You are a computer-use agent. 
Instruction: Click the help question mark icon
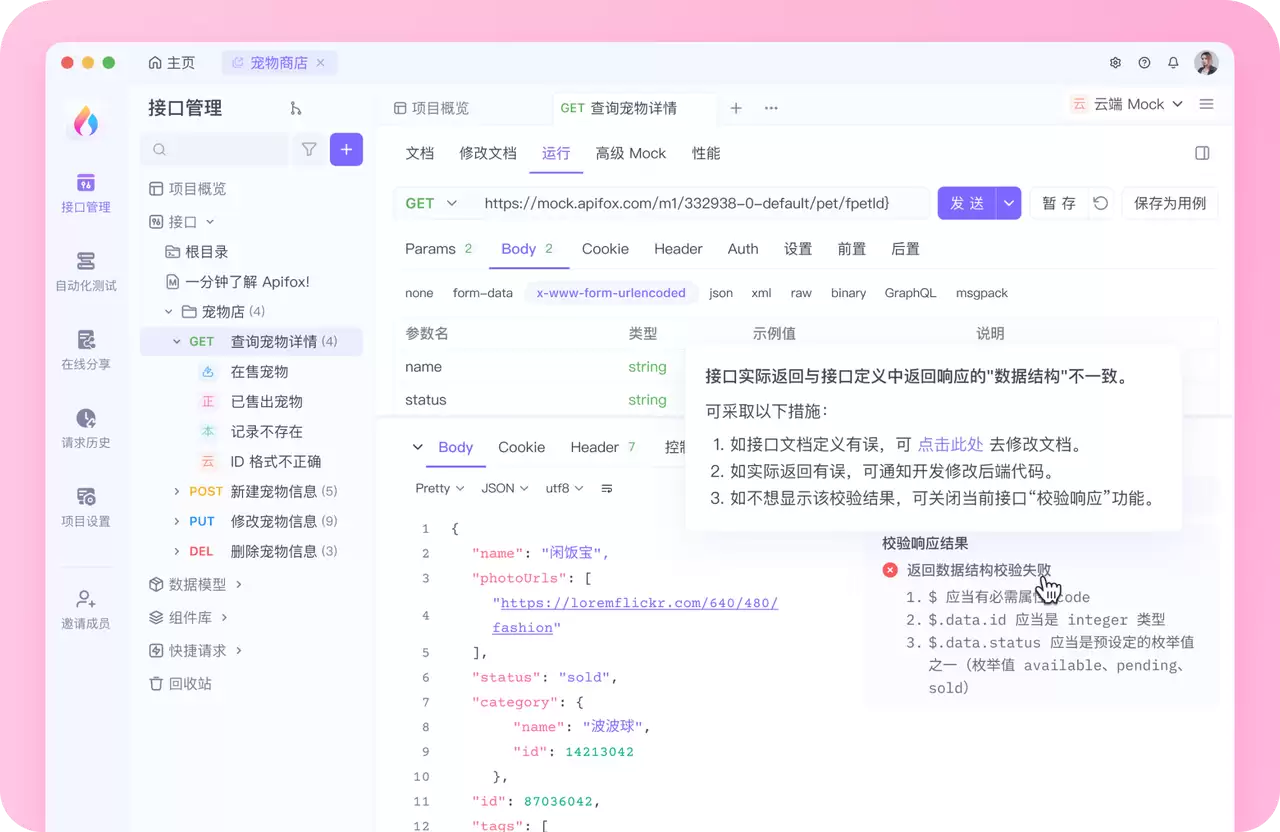tap(1144, 63)
